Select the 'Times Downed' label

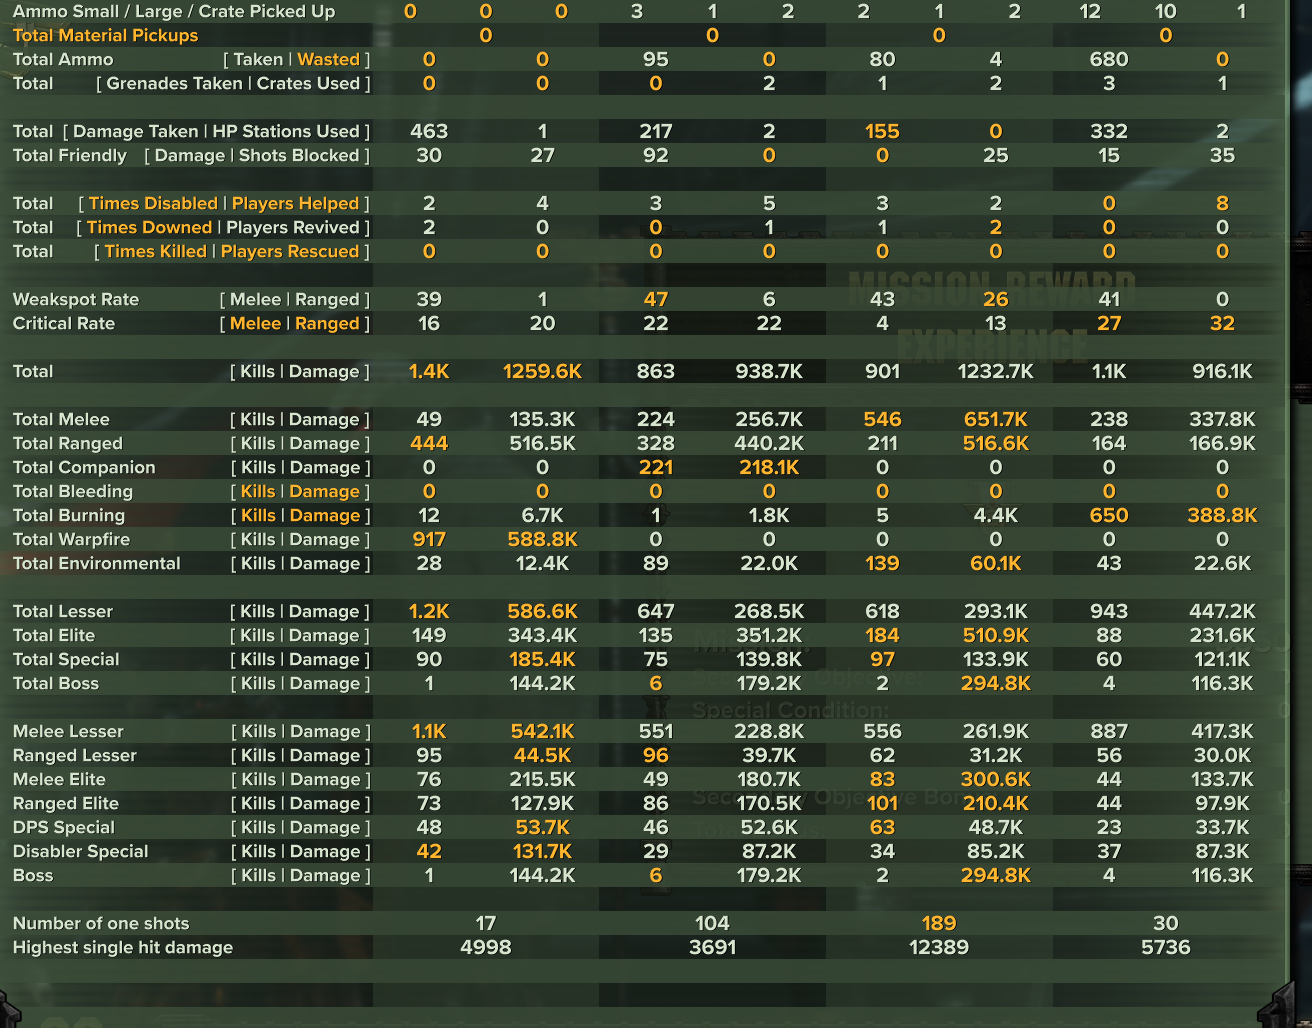tap(149, 227)
